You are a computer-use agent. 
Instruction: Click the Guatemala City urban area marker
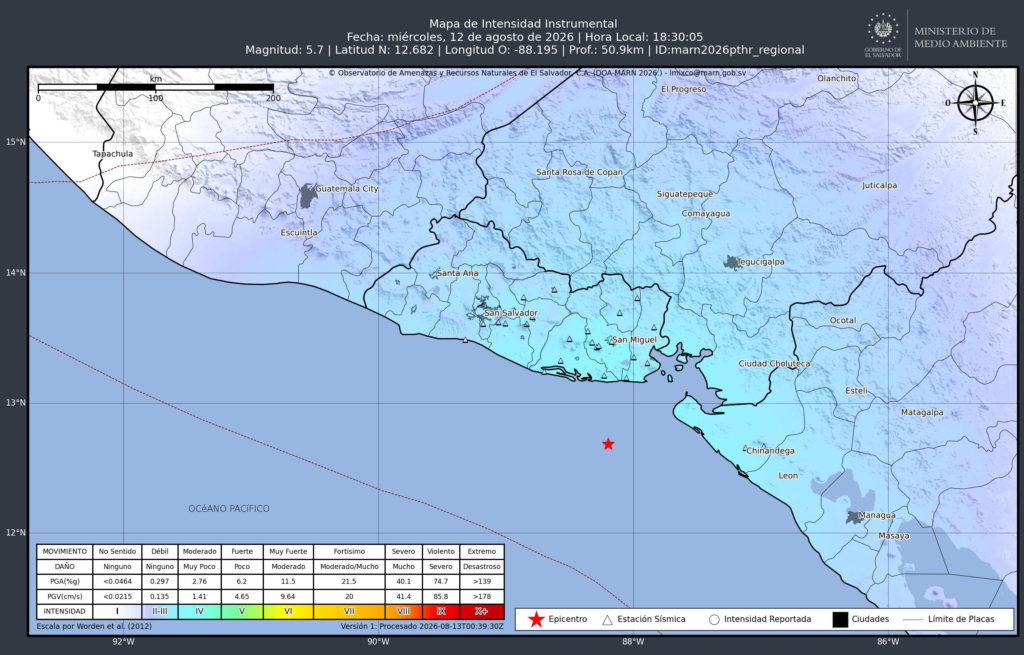pyautogui.click(x=308, y=195)
